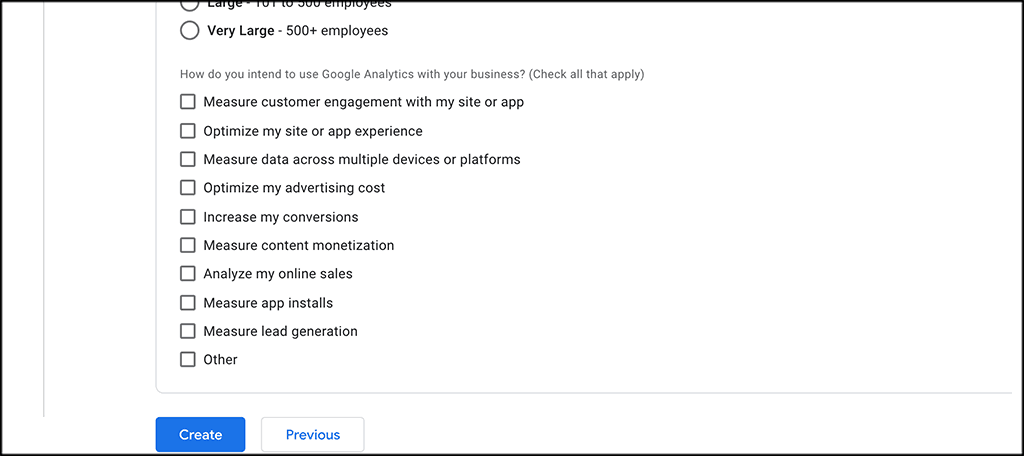Select the partially visible Large radio button

point(190,4)
